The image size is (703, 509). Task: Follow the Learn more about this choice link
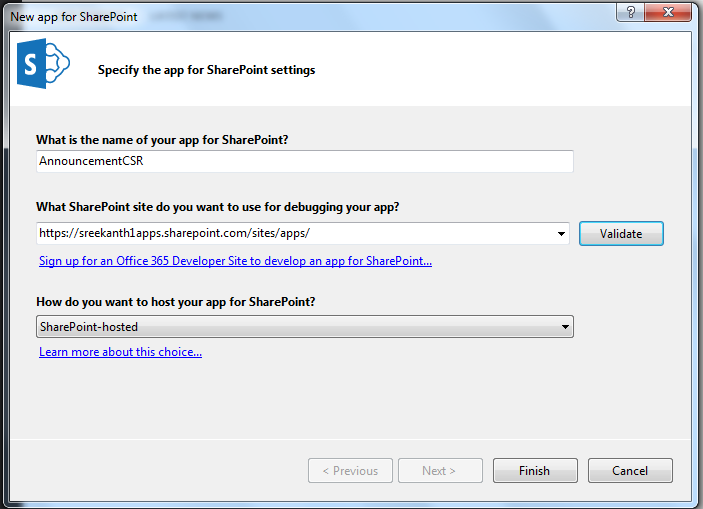[x=120, y=352]
